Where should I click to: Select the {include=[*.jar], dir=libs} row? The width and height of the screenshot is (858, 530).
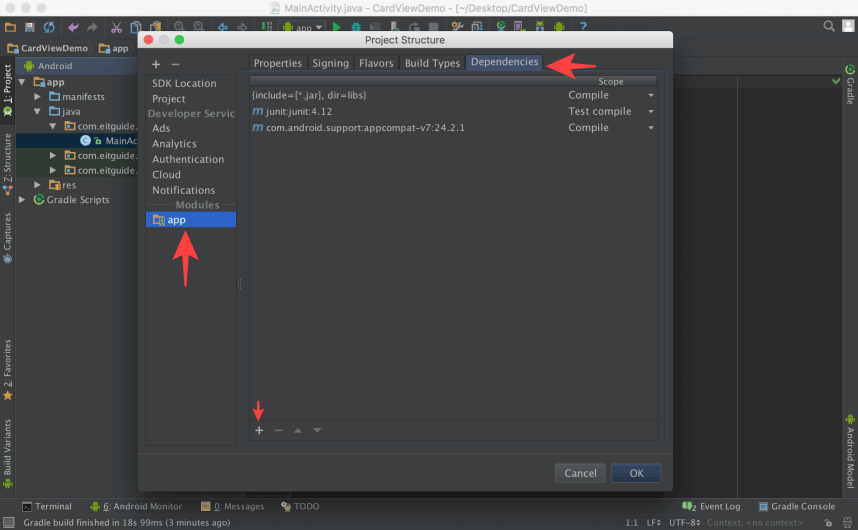[x=453, y=95]
